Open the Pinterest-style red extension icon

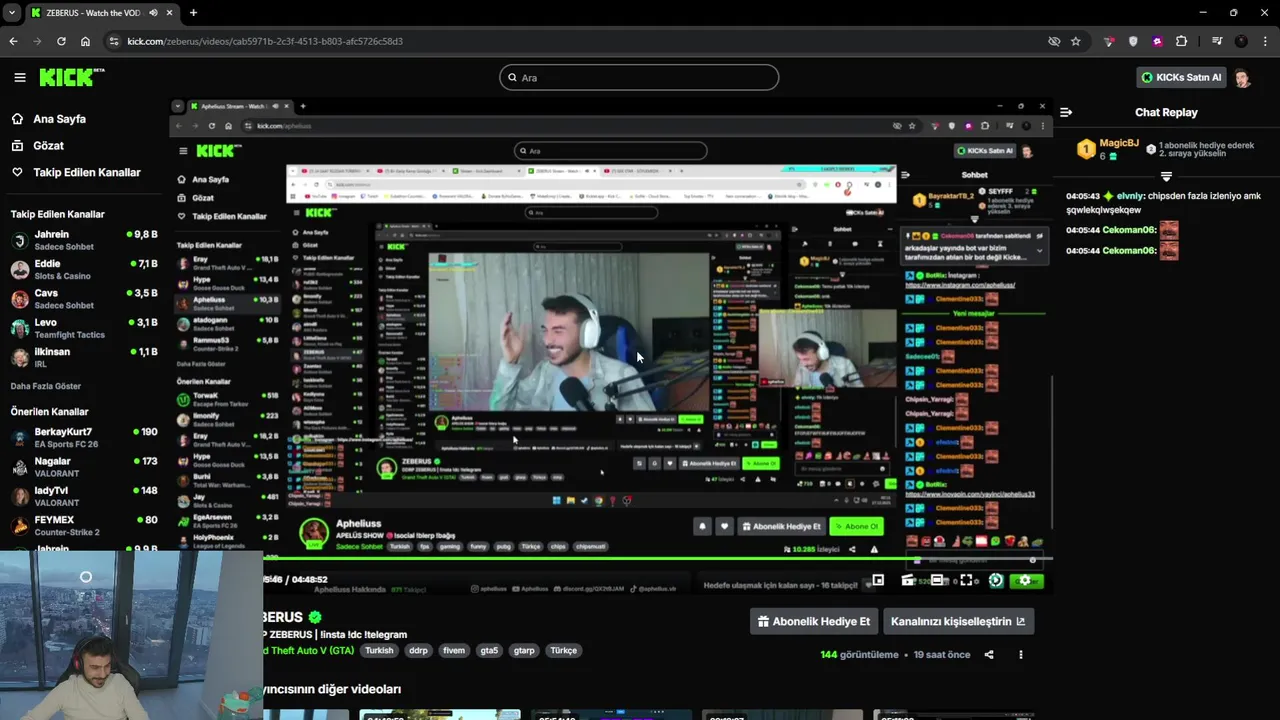[1109, 41]
